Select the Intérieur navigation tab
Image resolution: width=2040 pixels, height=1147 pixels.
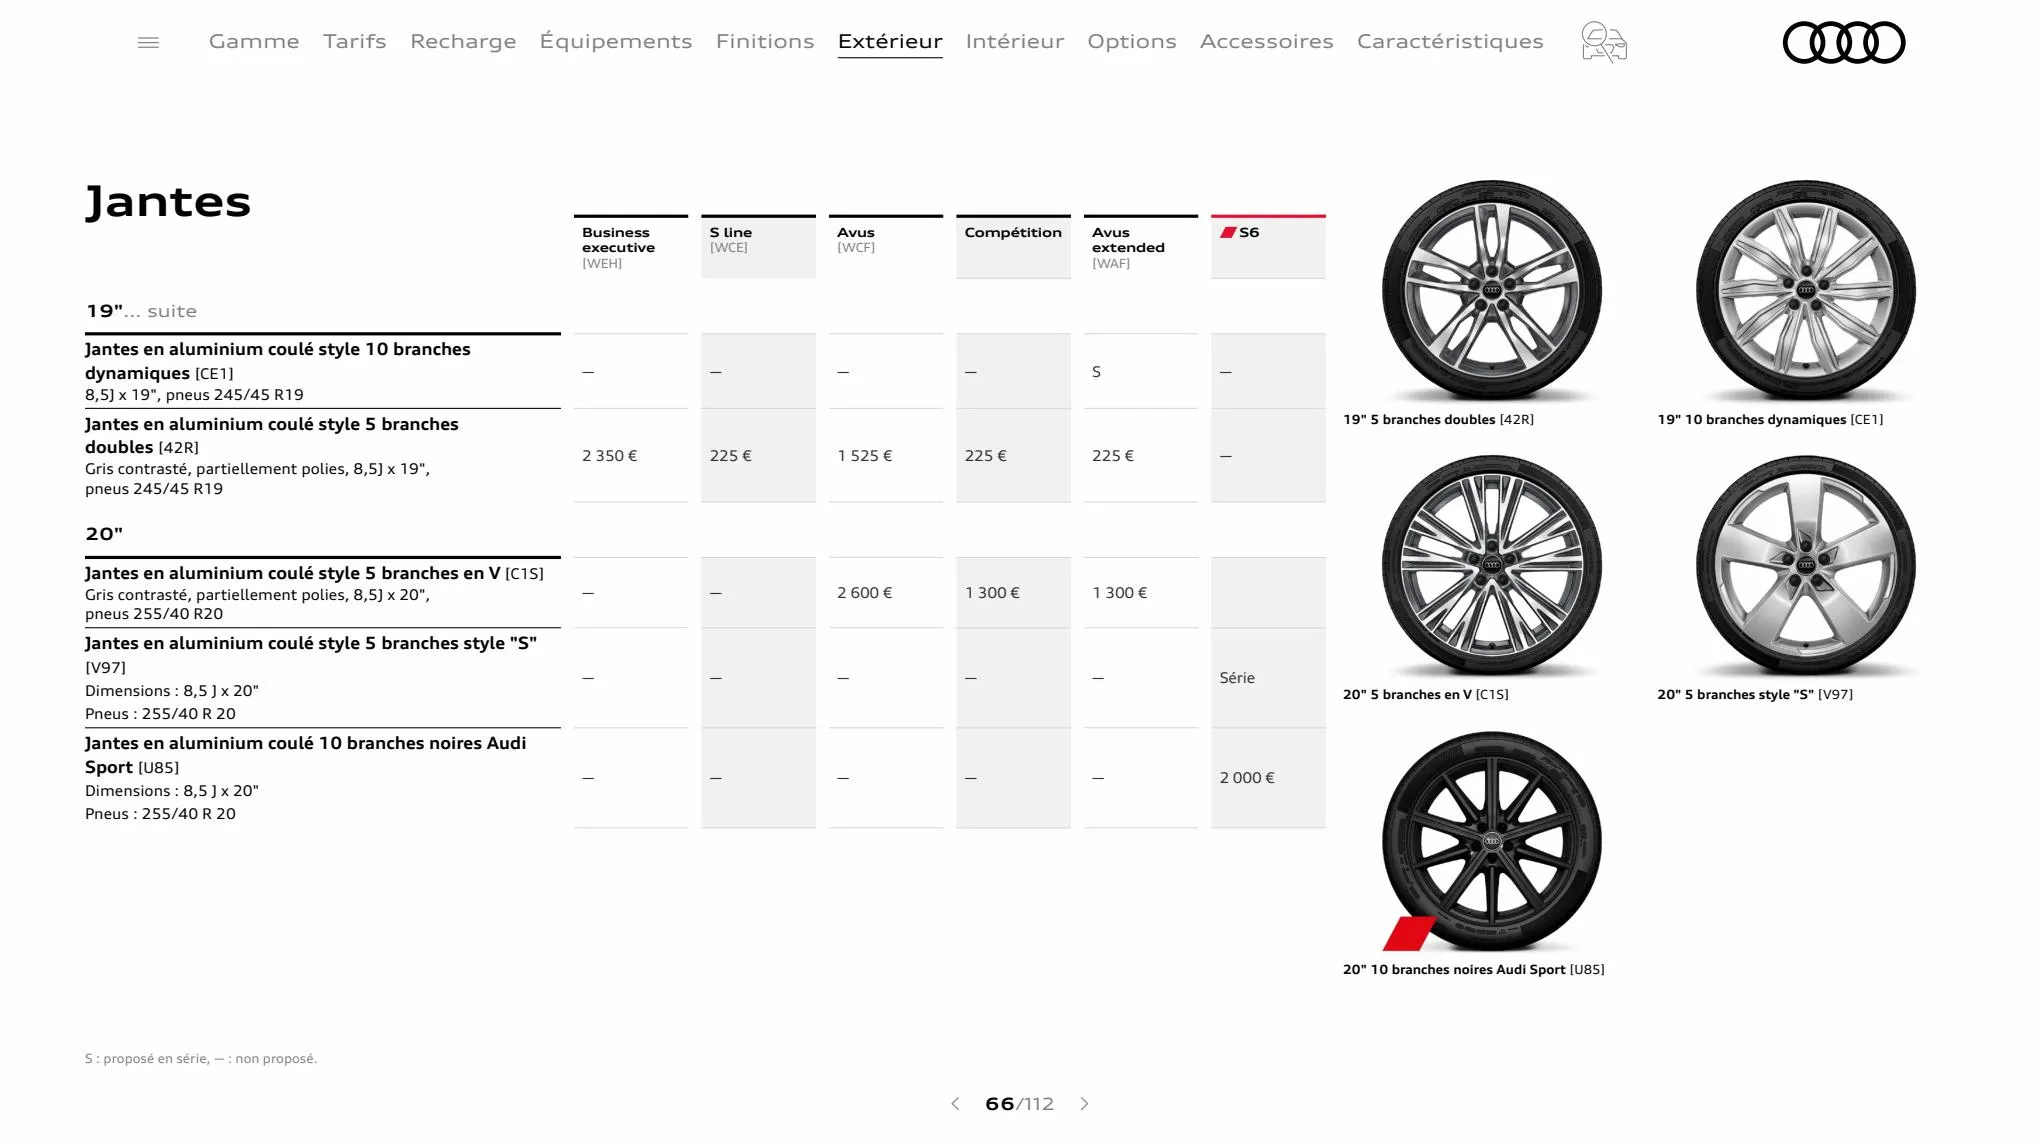[1014, 41]
